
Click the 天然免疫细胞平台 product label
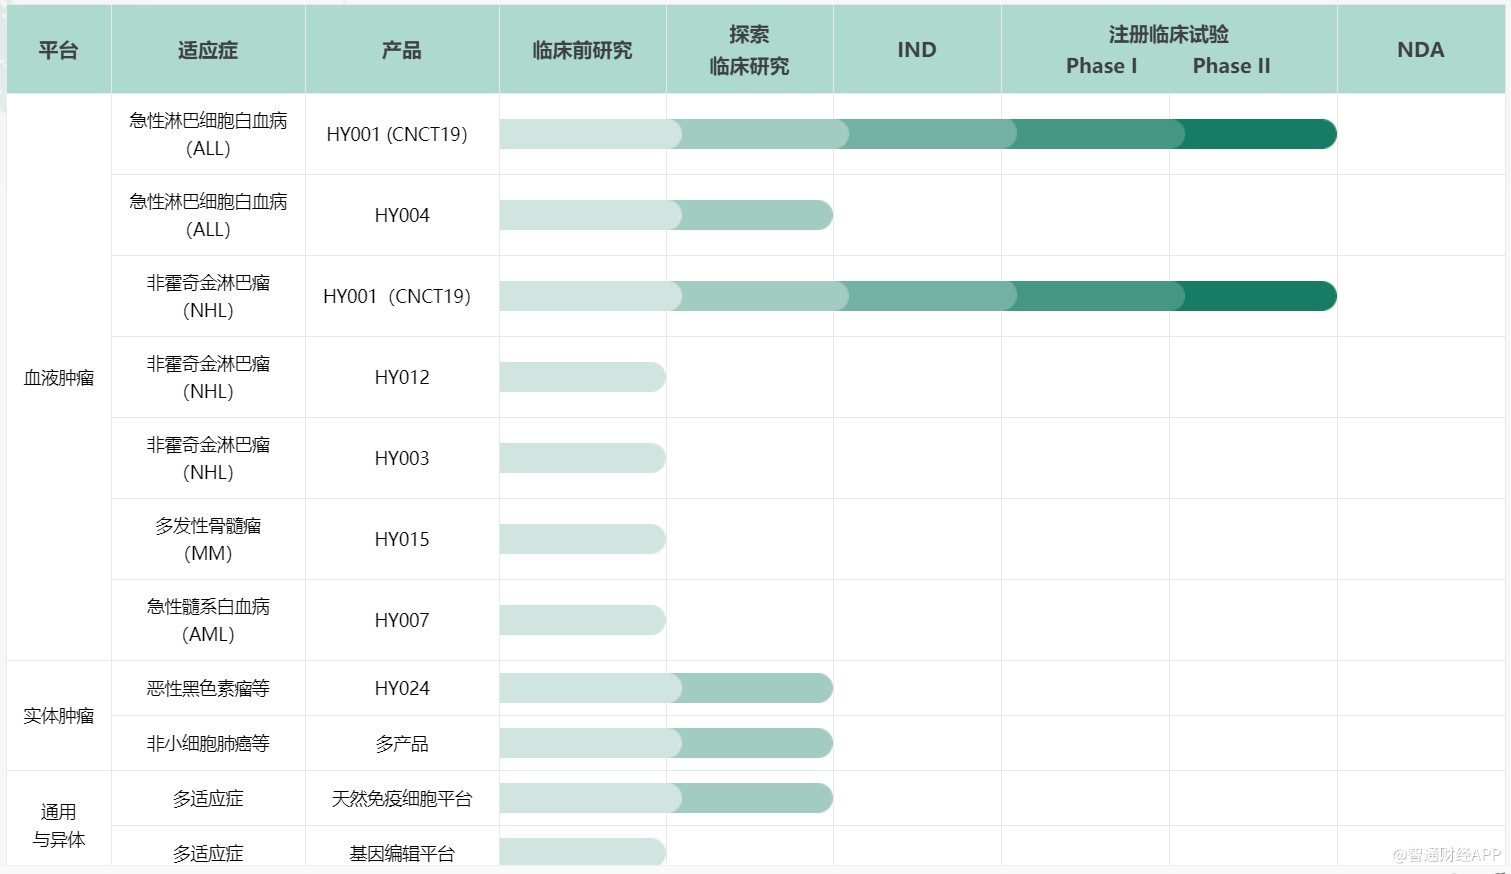[x=400, y=798]
